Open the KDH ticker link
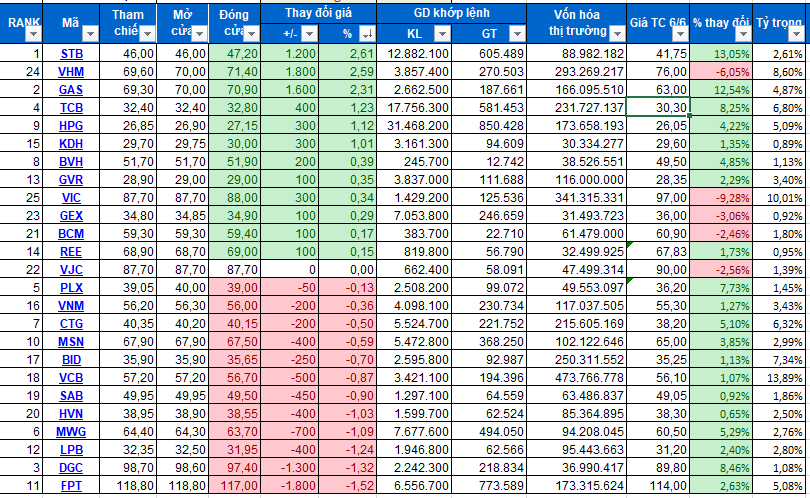This screenshot has width=810, height=498. click(71, 144)
